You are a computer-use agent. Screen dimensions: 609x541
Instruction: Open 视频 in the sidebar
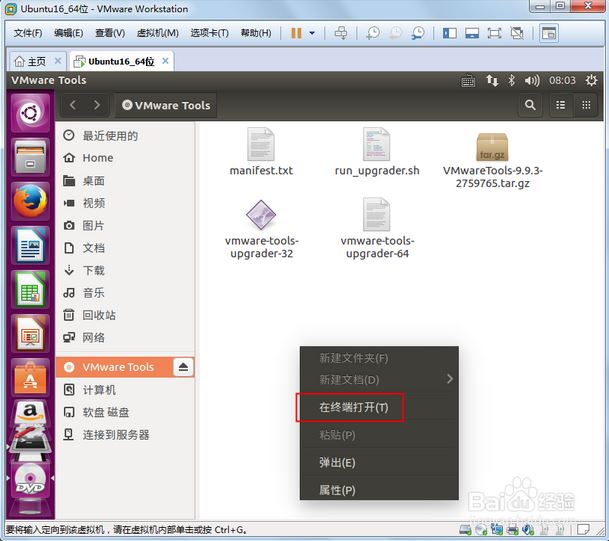[125, 203]
